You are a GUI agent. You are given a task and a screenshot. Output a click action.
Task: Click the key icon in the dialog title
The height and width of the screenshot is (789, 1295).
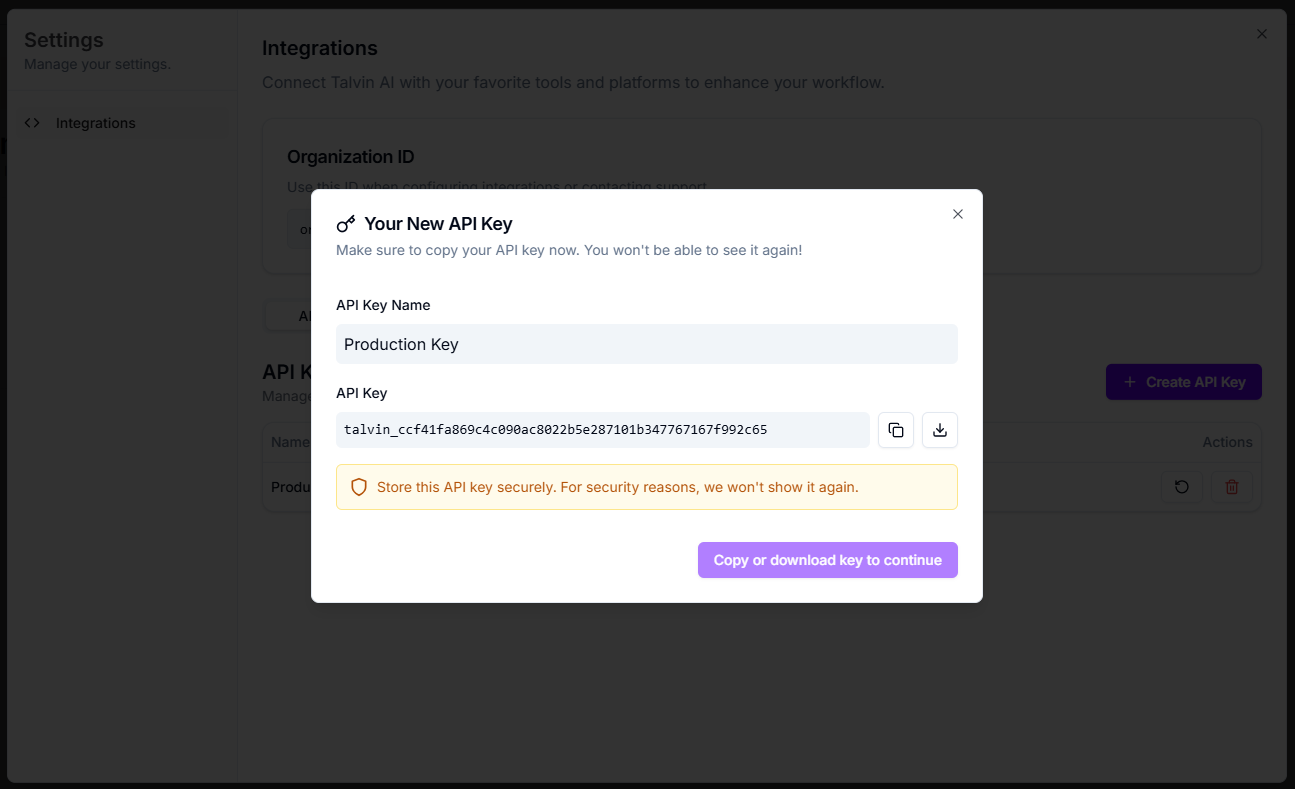[x=346, y=224]
